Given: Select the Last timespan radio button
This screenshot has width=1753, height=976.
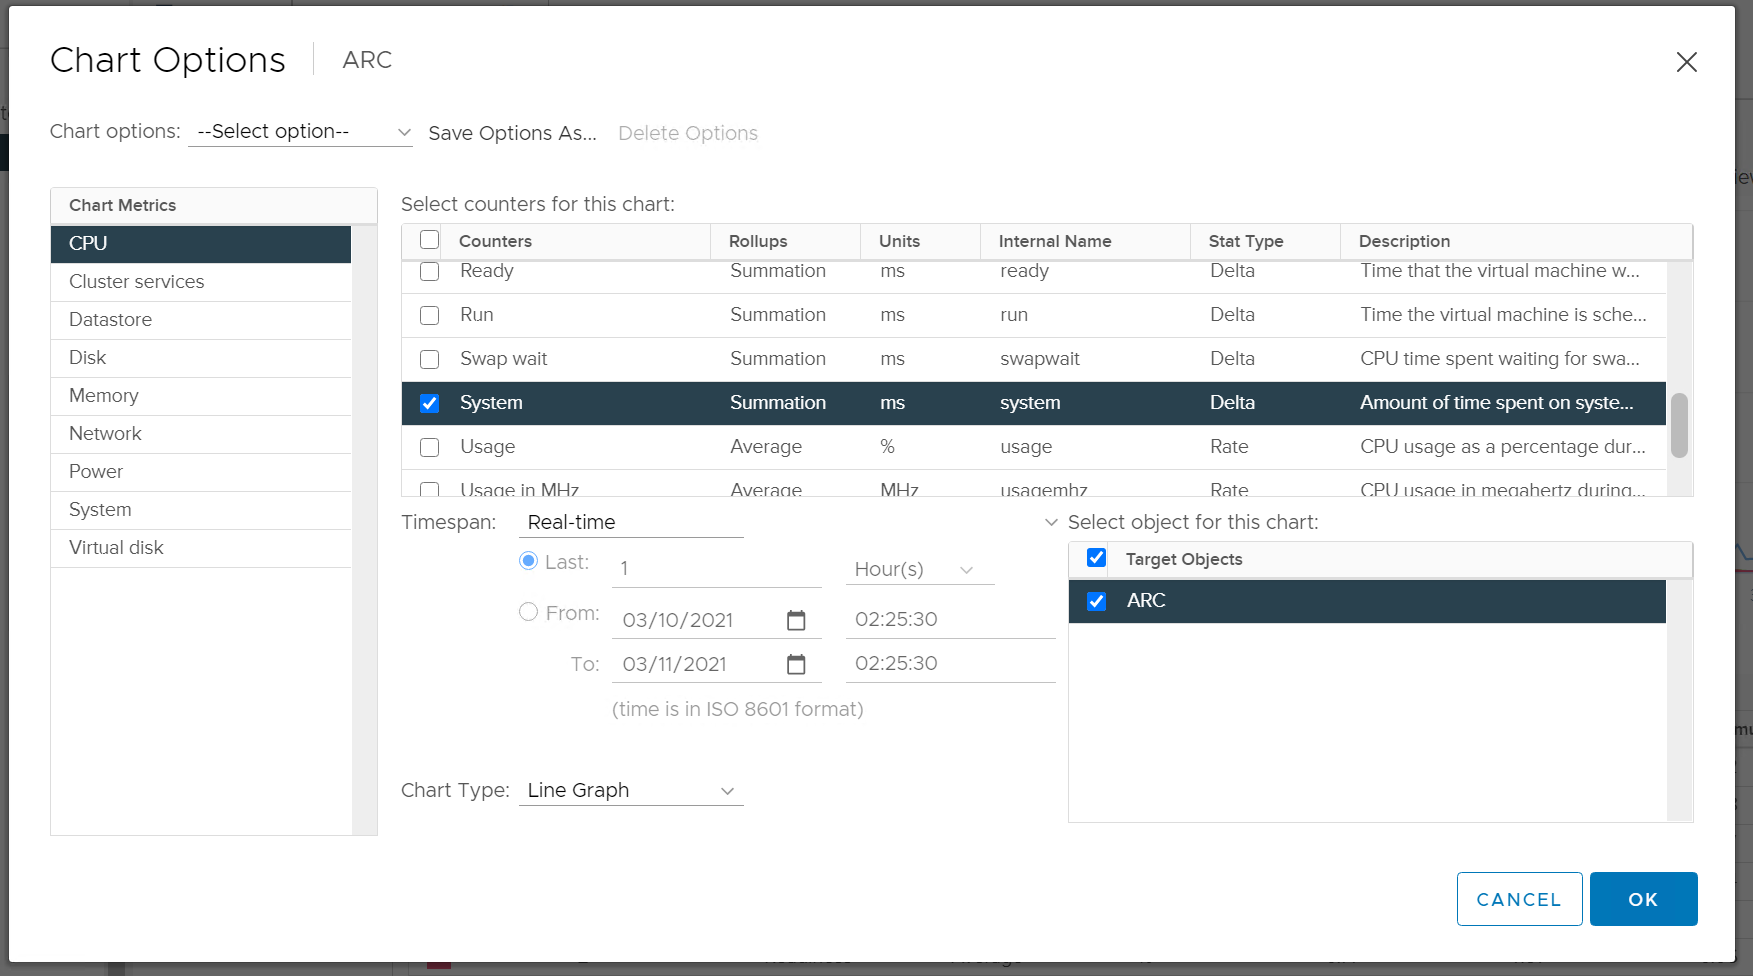Looking at the screenshot, I should click(x=529, y=561).
